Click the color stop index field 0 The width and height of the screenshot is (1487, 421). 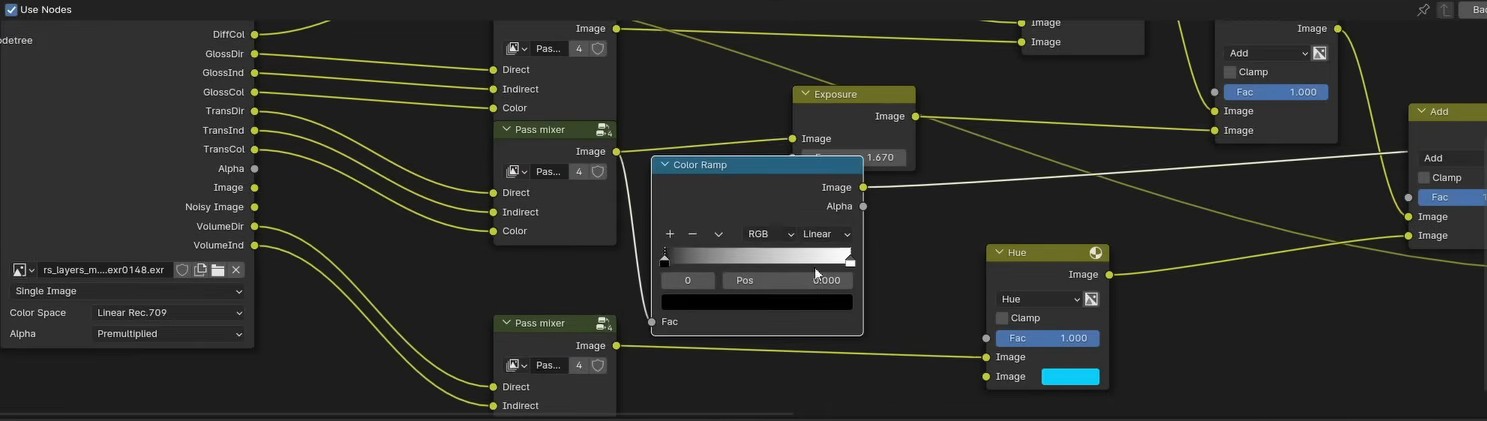(688, 281)
